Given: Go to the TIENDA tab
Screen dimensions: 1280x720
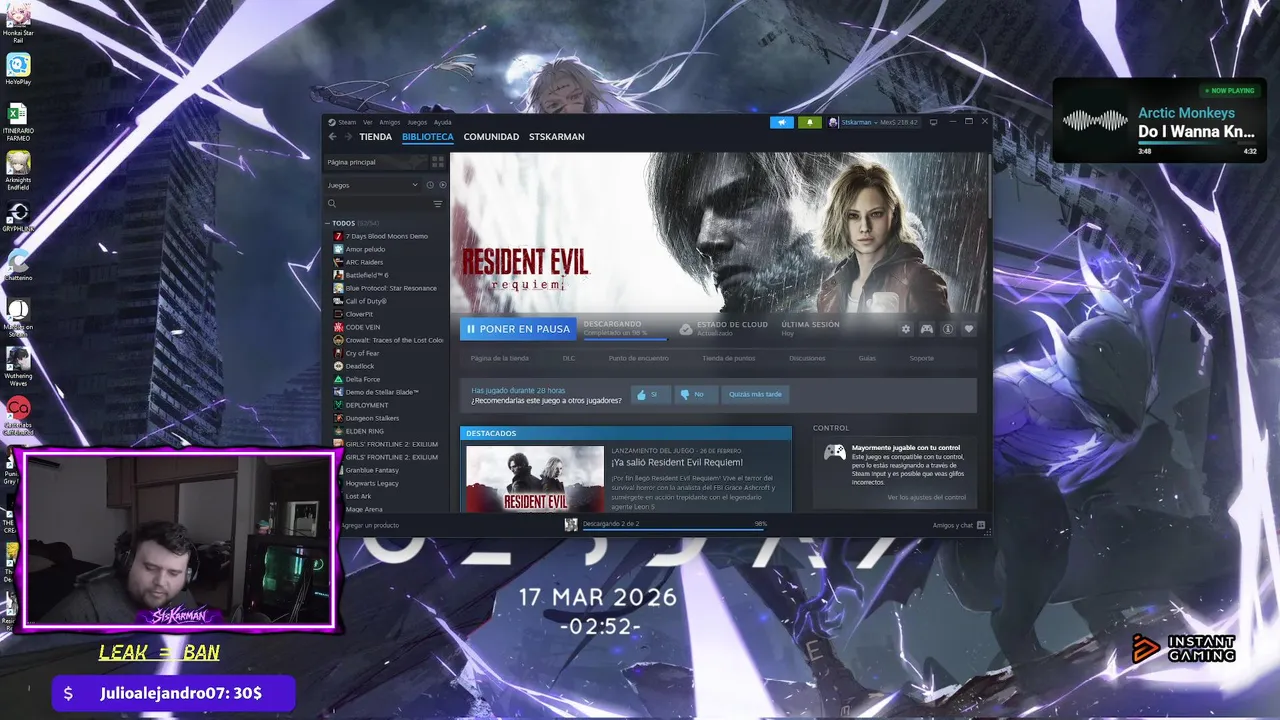Looking at the screenshot, I should pos(376,137).
